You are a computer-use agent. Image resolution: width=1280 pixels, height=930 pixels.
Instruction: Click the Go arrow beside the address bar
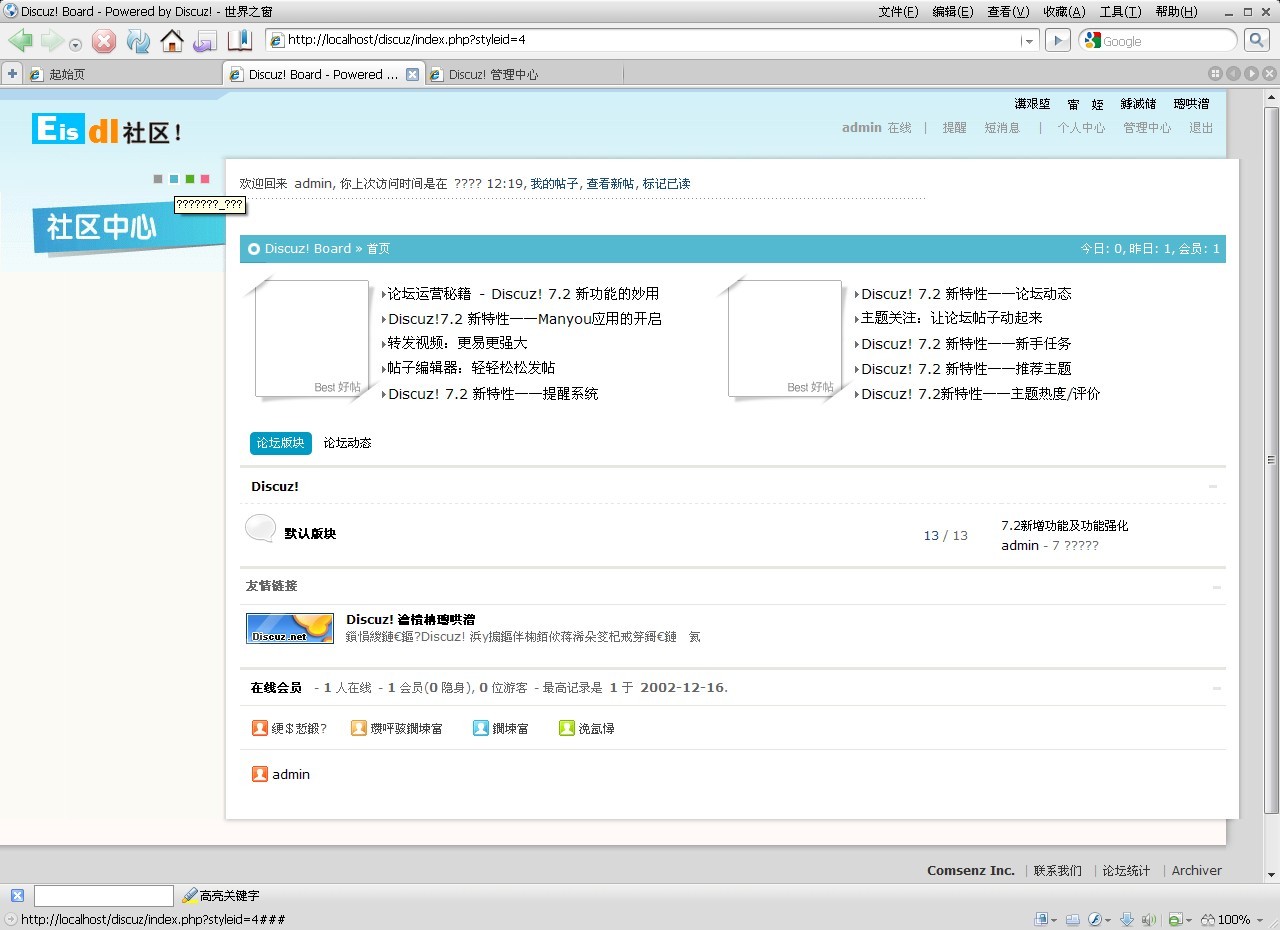pos(1058,40)
